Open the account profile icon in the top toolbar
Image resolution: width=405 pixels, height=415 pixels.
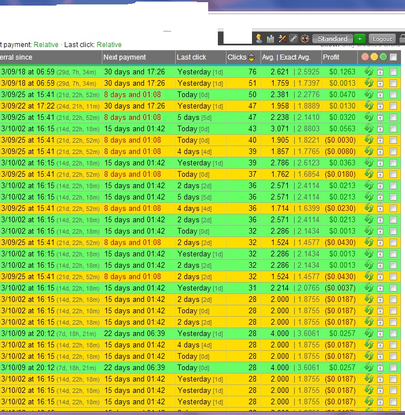pos(259,38)
